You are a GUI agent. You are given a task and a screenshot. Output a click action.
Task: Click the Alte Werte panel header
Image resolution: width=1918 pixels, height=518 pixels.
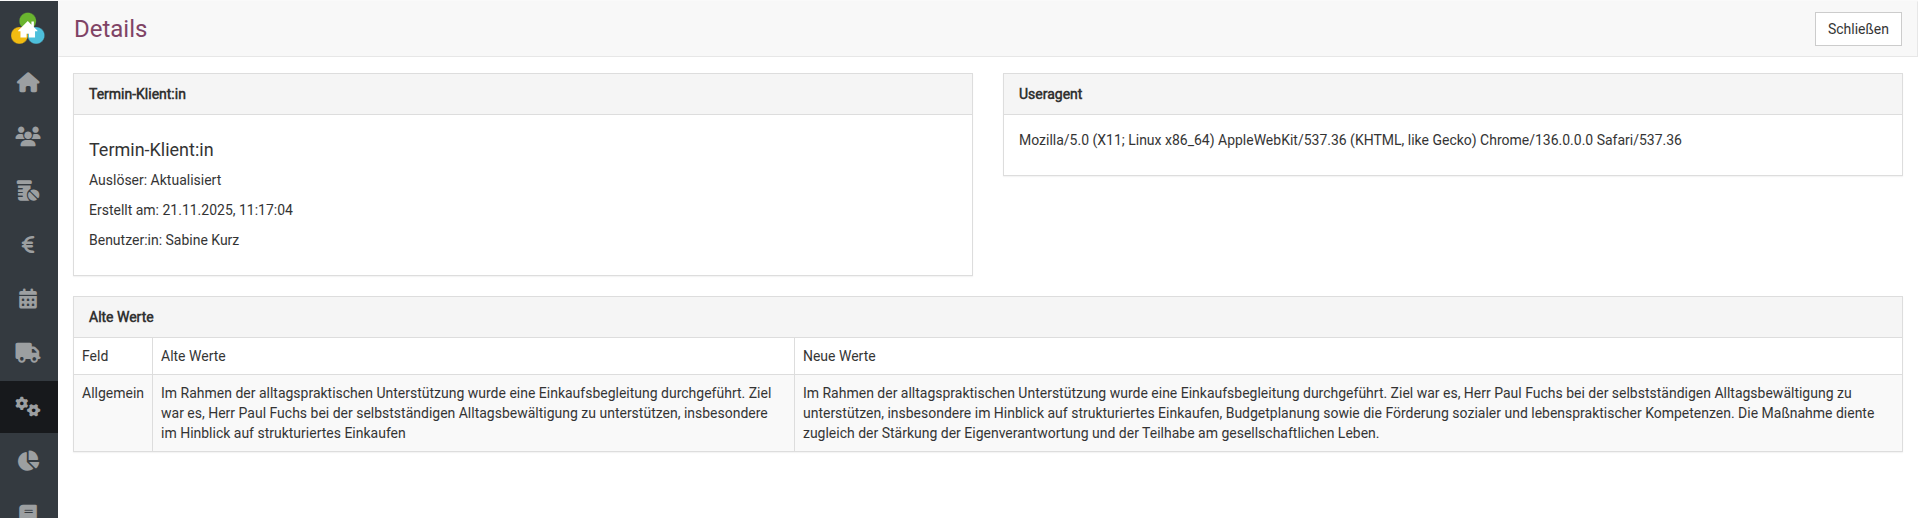tap(121, 317)
